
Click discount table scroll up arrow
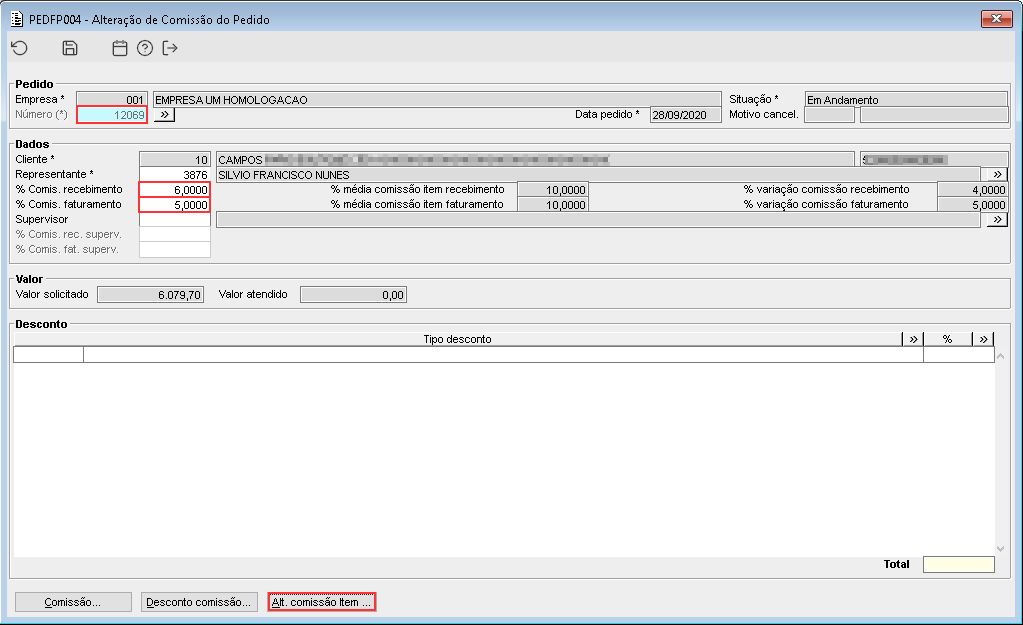(1000, 356)
